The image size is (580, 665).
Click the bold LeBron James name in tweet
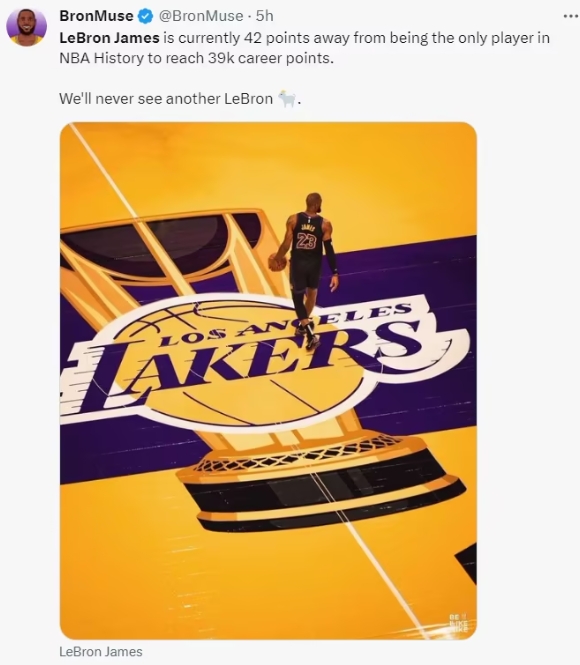(x=109, y=38)
